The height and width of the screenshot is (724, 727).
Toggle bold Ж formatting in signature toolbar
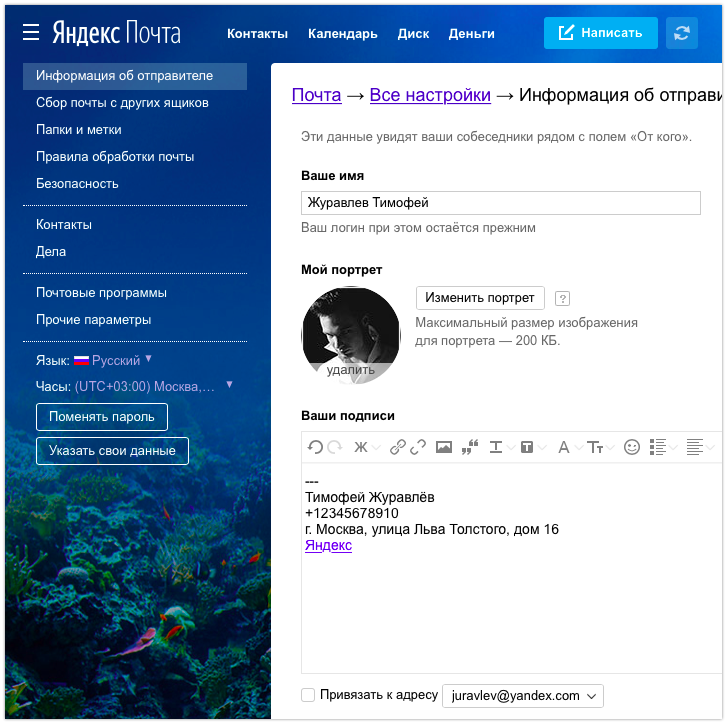pos(361,447)
